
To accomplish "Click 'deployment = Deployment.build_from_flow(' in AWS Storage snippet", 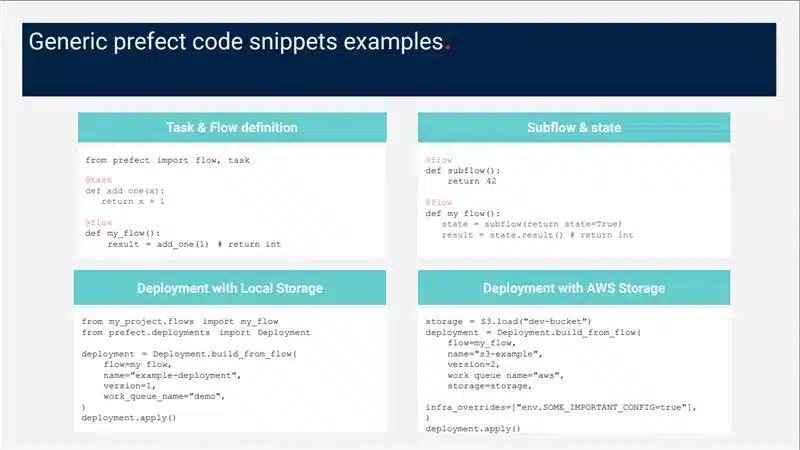I will point(533,333).
